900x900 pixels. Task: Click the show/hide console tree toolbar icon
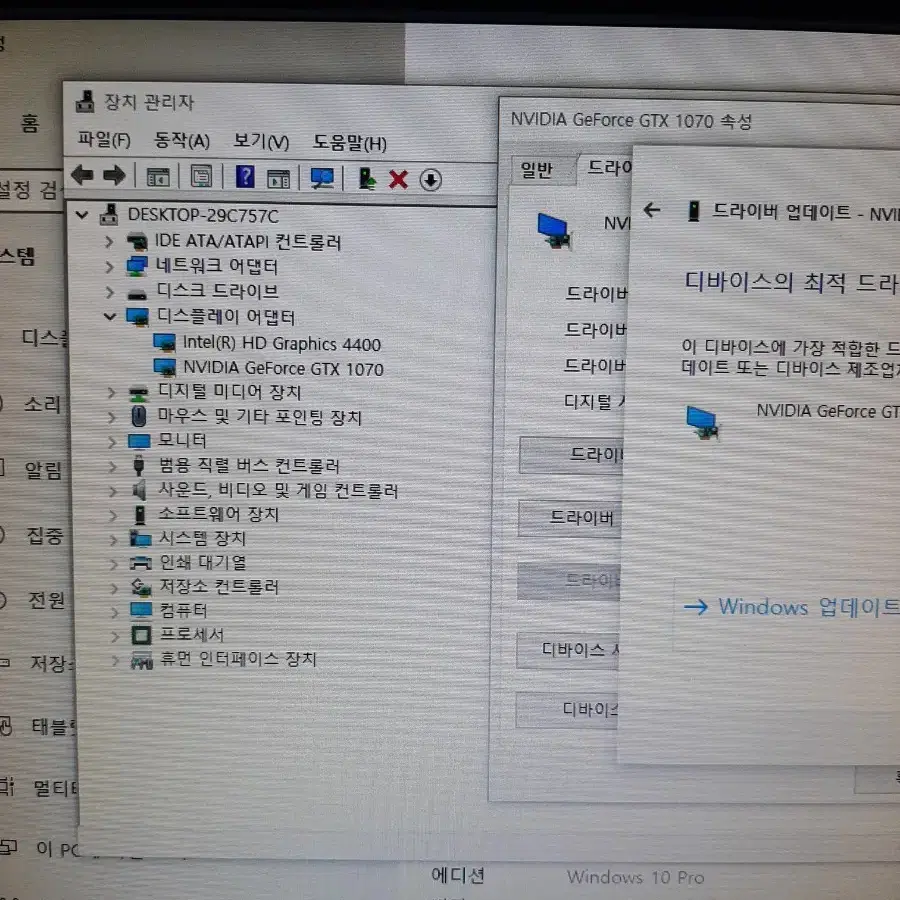click(x=158, y=177)
